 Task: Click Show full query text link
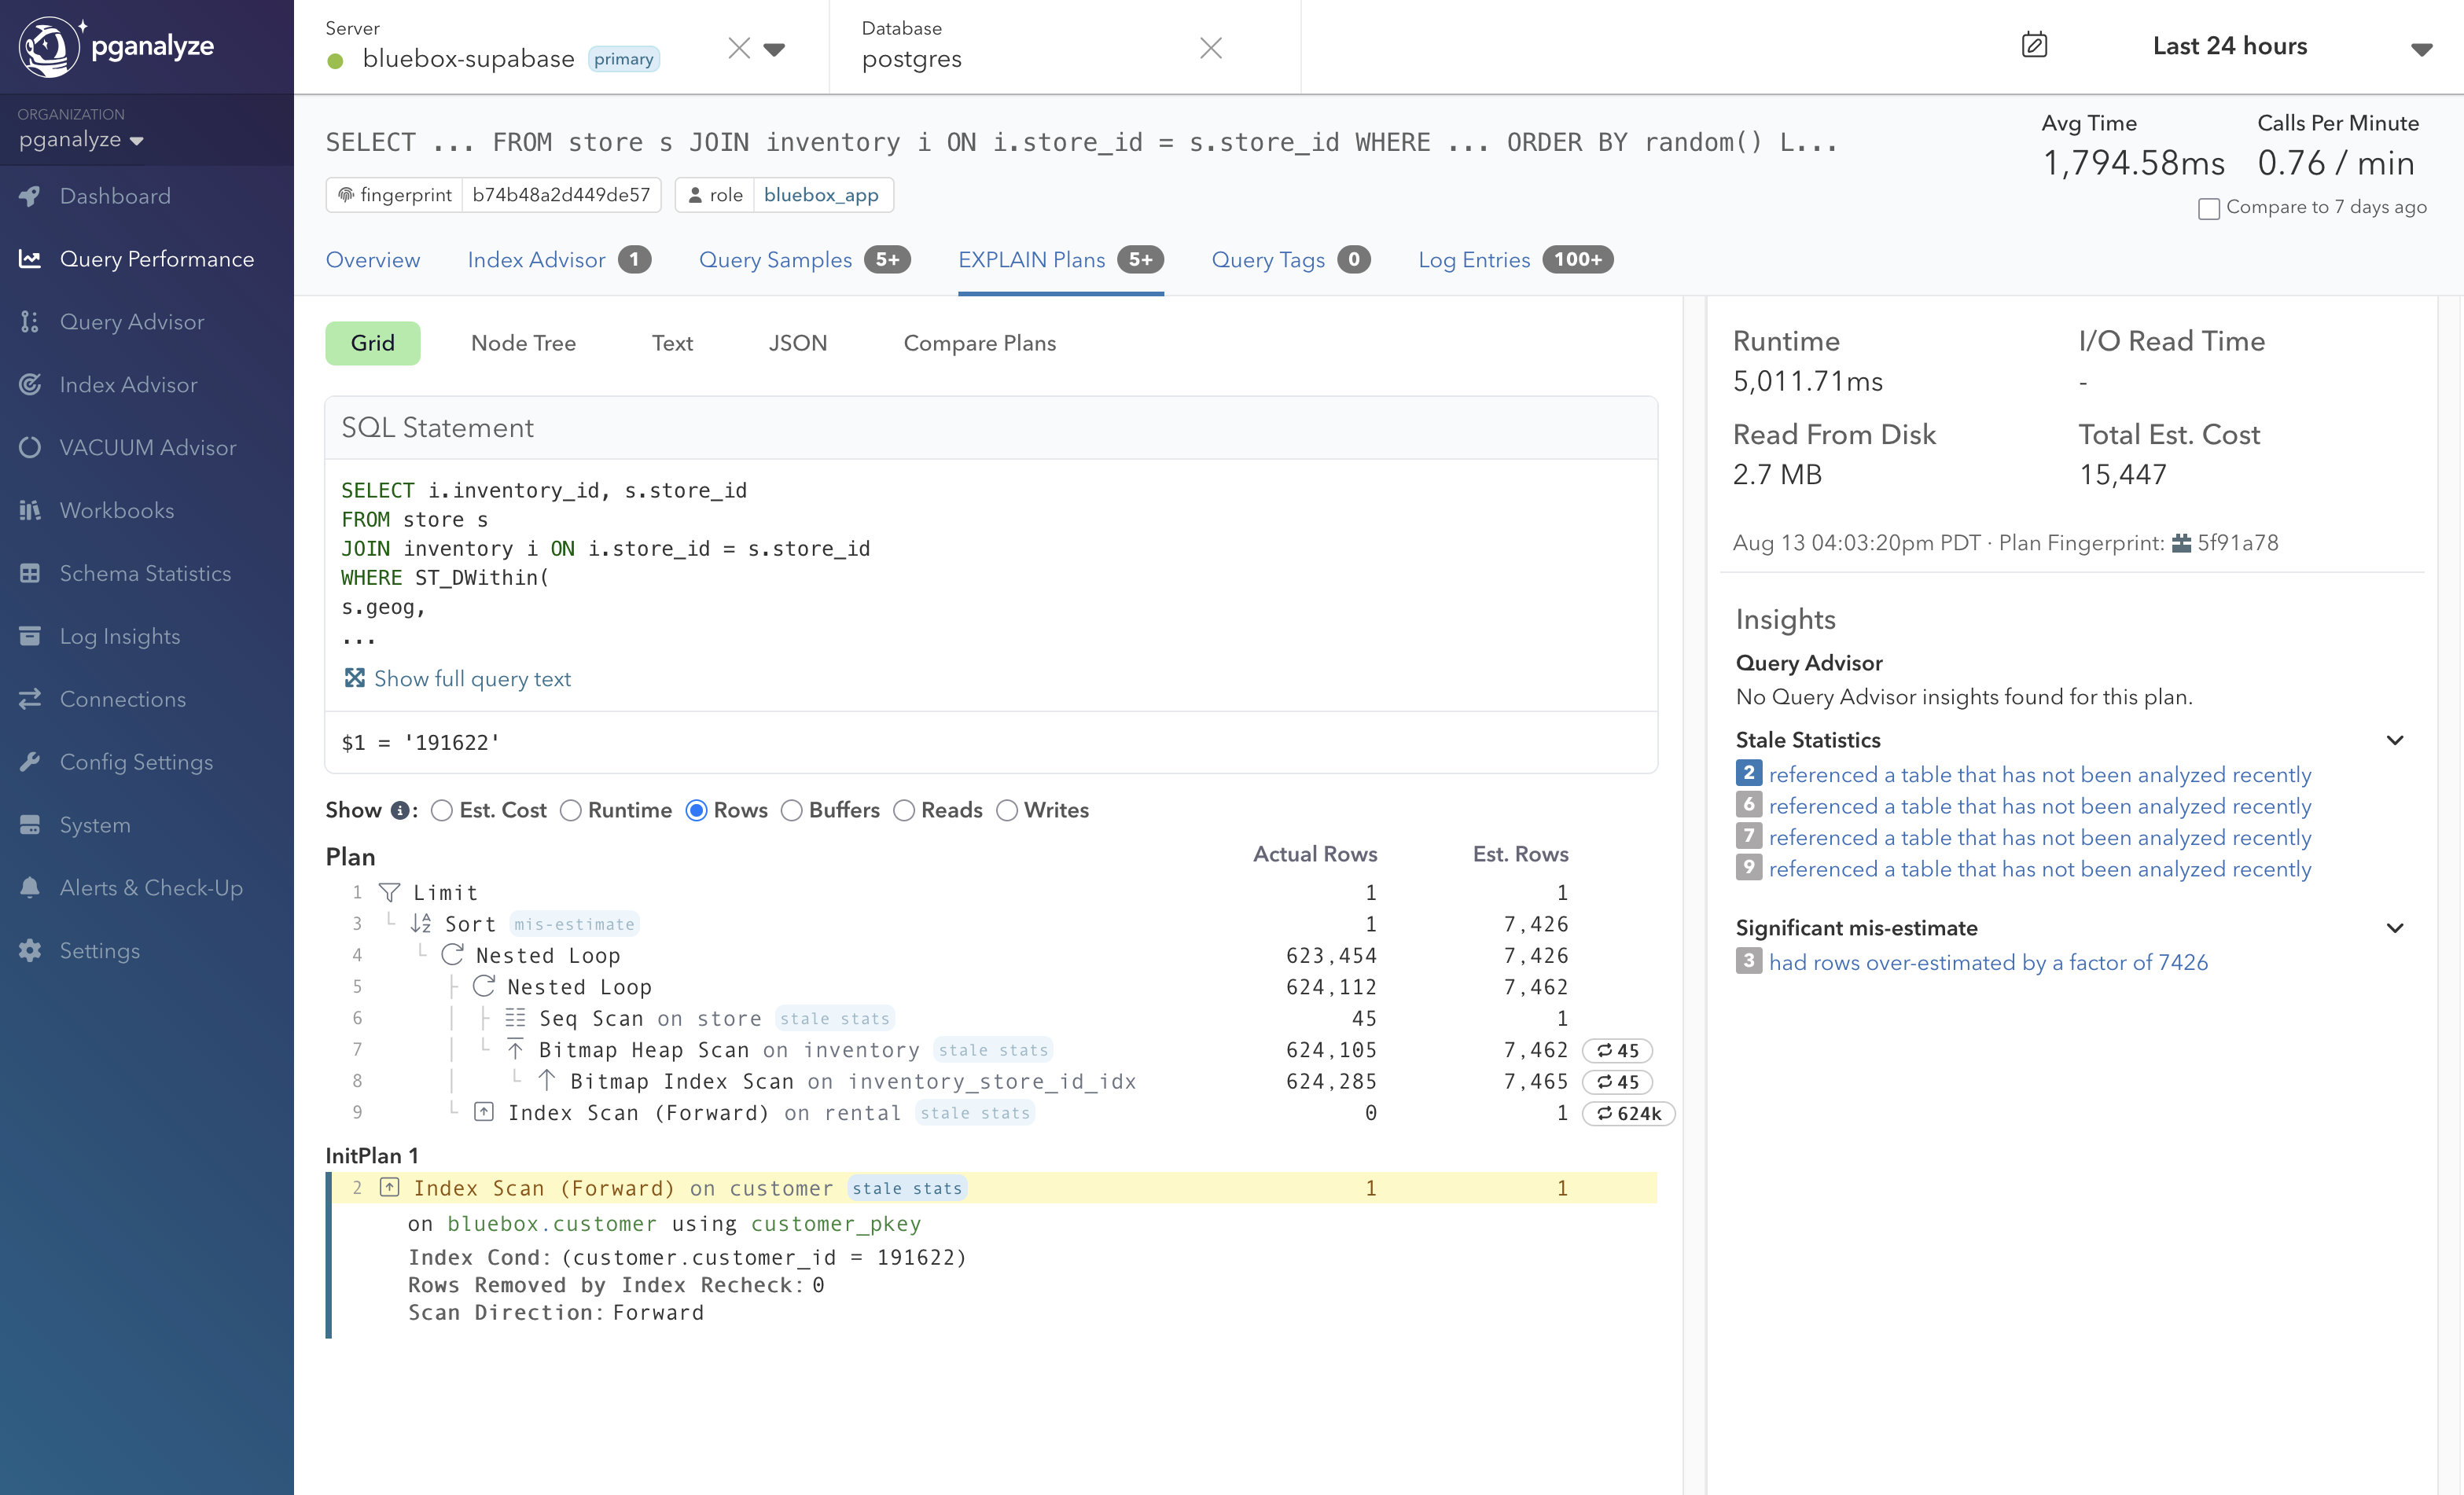(472, 679)
